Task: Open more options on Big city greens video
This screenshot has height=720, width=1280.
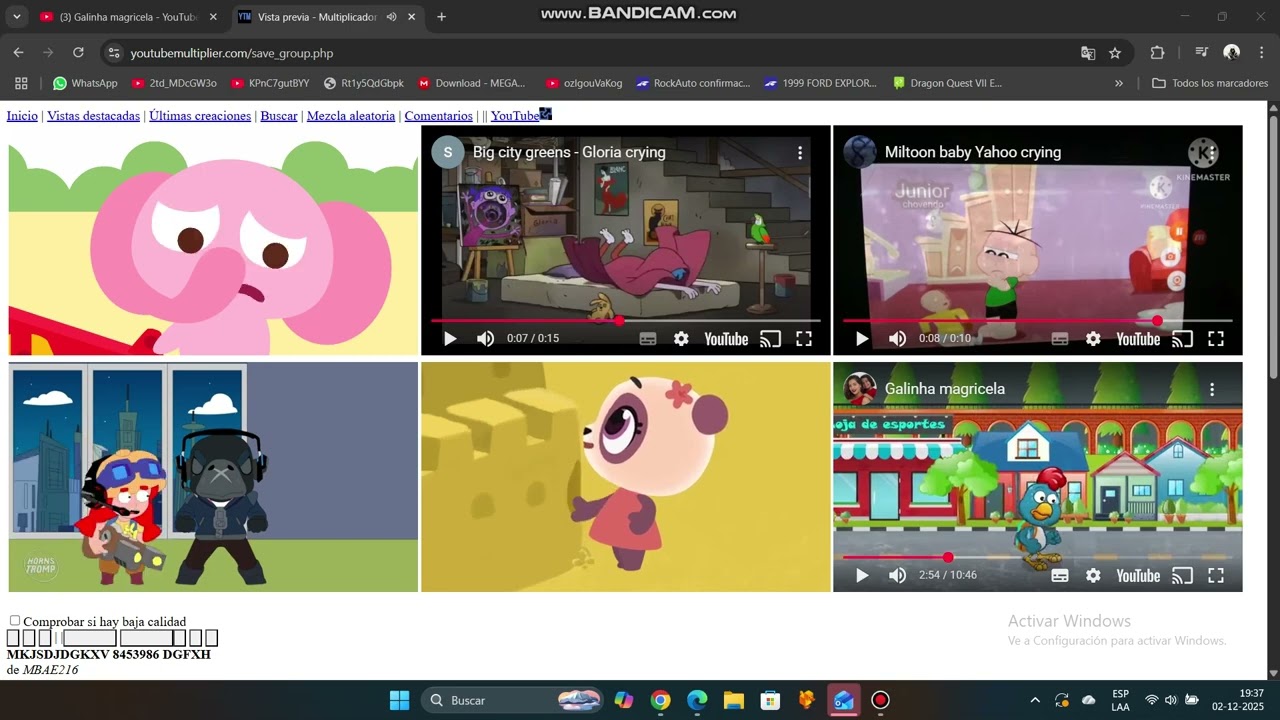Action: [x=800, y=153]
